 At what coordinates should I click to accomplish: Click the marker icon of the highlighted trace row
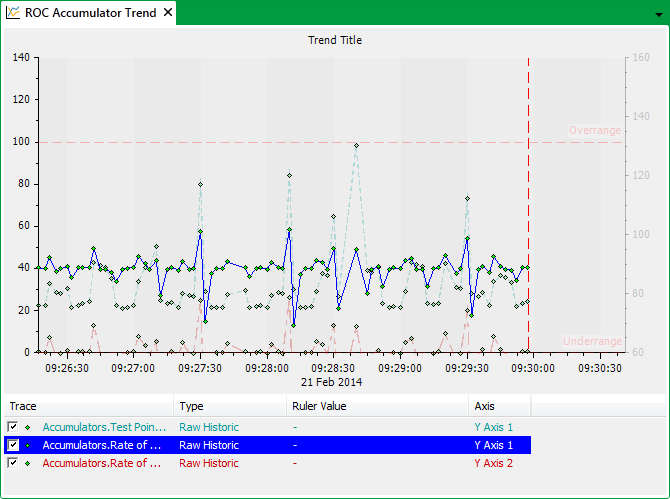[x=27, y=445]
